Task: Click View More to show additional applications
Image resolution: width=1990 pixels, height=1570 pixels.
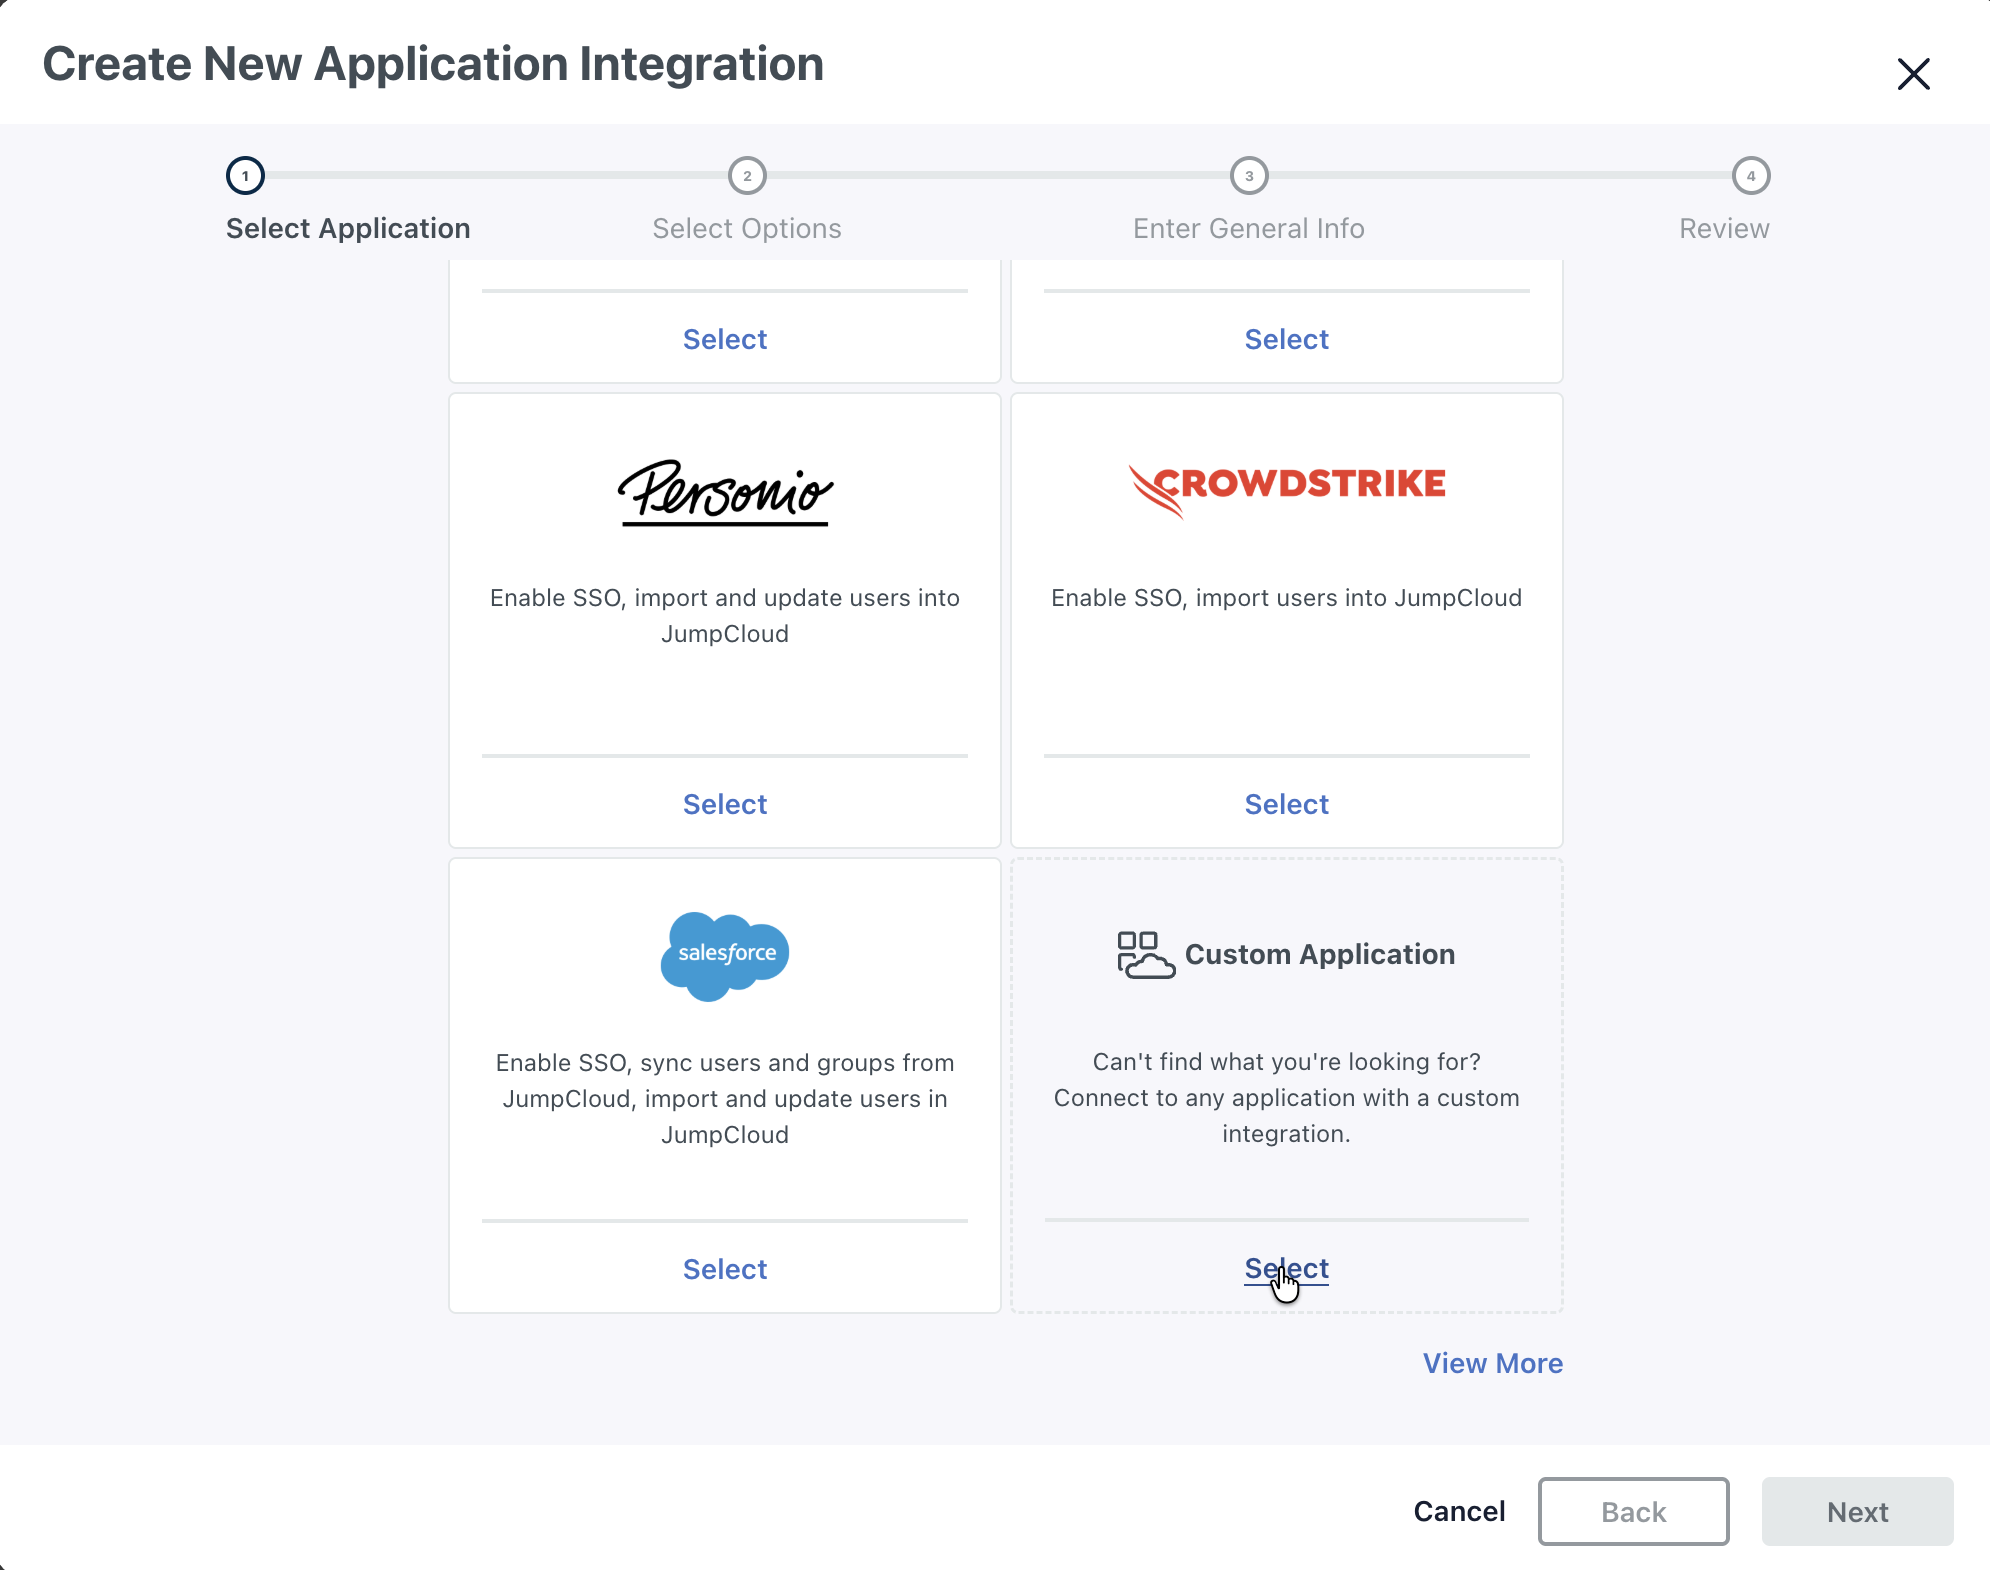Action: point(1492,1362)
